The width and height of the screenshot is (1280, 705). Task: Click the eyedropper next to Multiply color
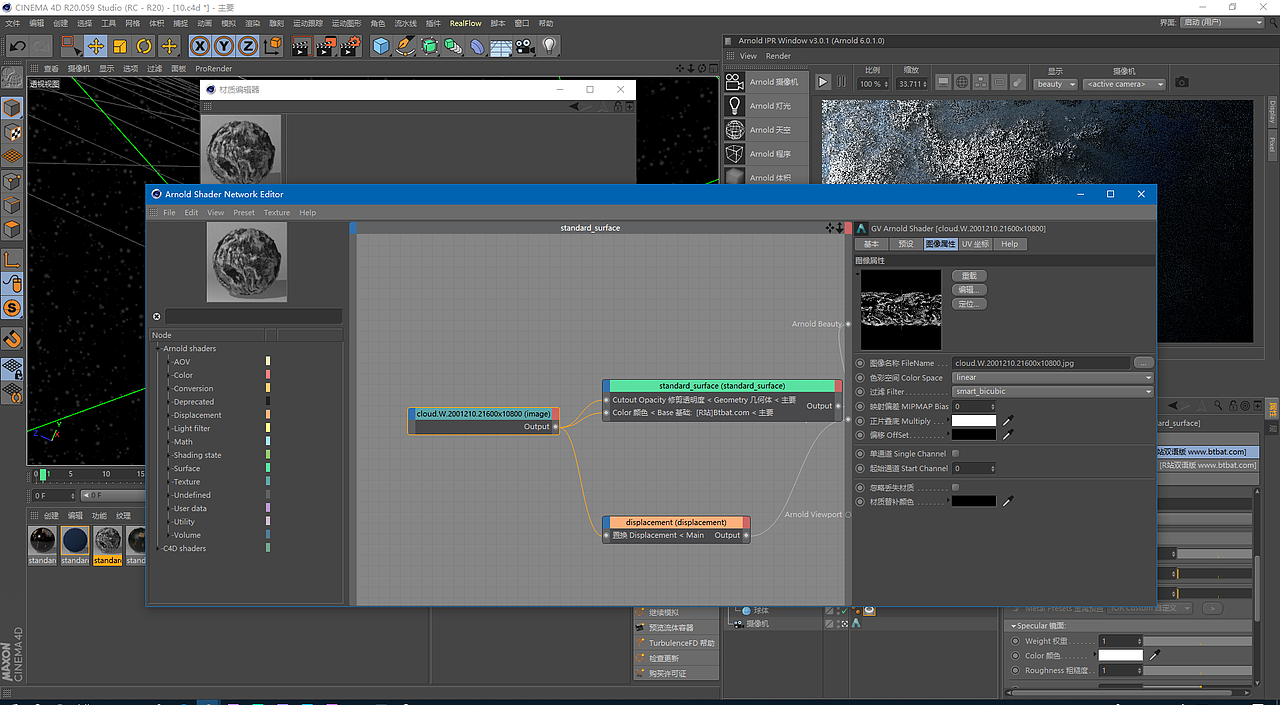[x=1008, y=421]
